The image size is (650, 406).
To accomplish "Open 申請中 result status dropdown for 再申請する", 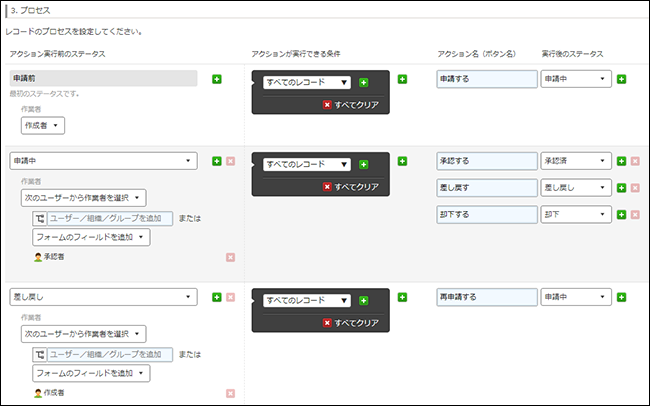I will pyautogui.click(x=576, y=297).
